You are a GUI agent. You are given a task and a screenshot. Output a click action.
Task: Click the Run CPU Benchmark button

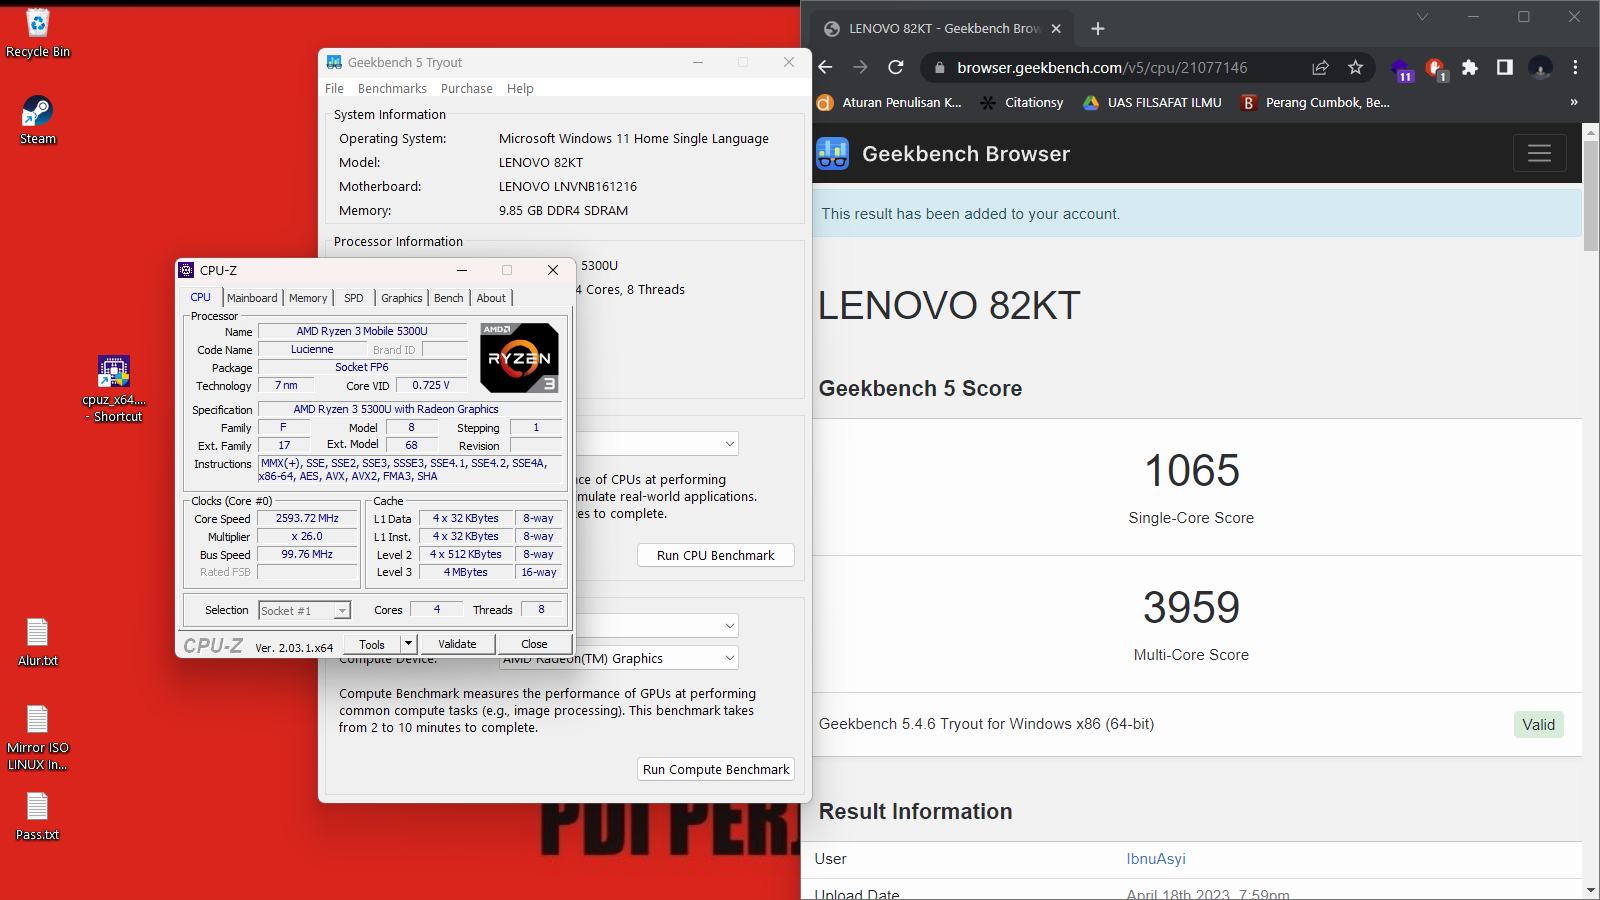click(x=716, y=555)
